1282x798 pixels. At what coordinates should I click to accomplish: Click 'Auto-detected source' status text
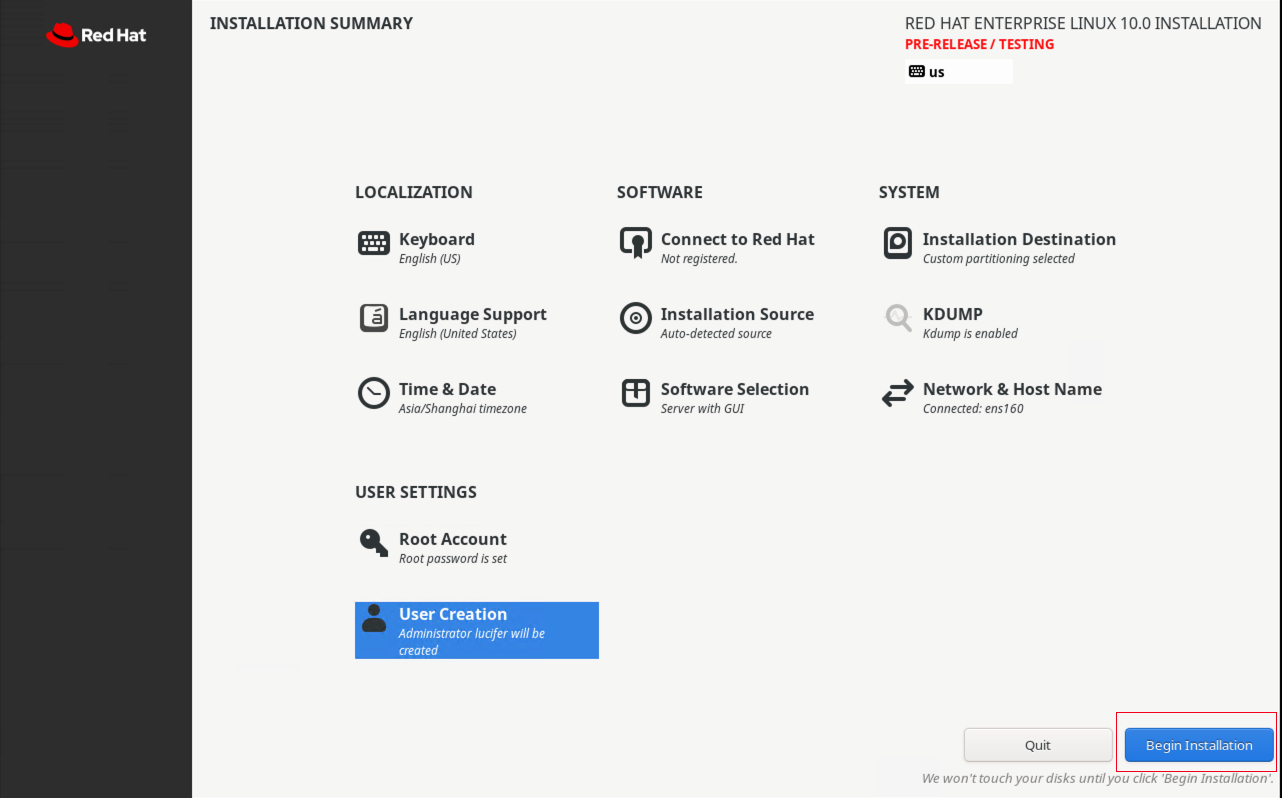pyautogui.click(x=716, y=334)
